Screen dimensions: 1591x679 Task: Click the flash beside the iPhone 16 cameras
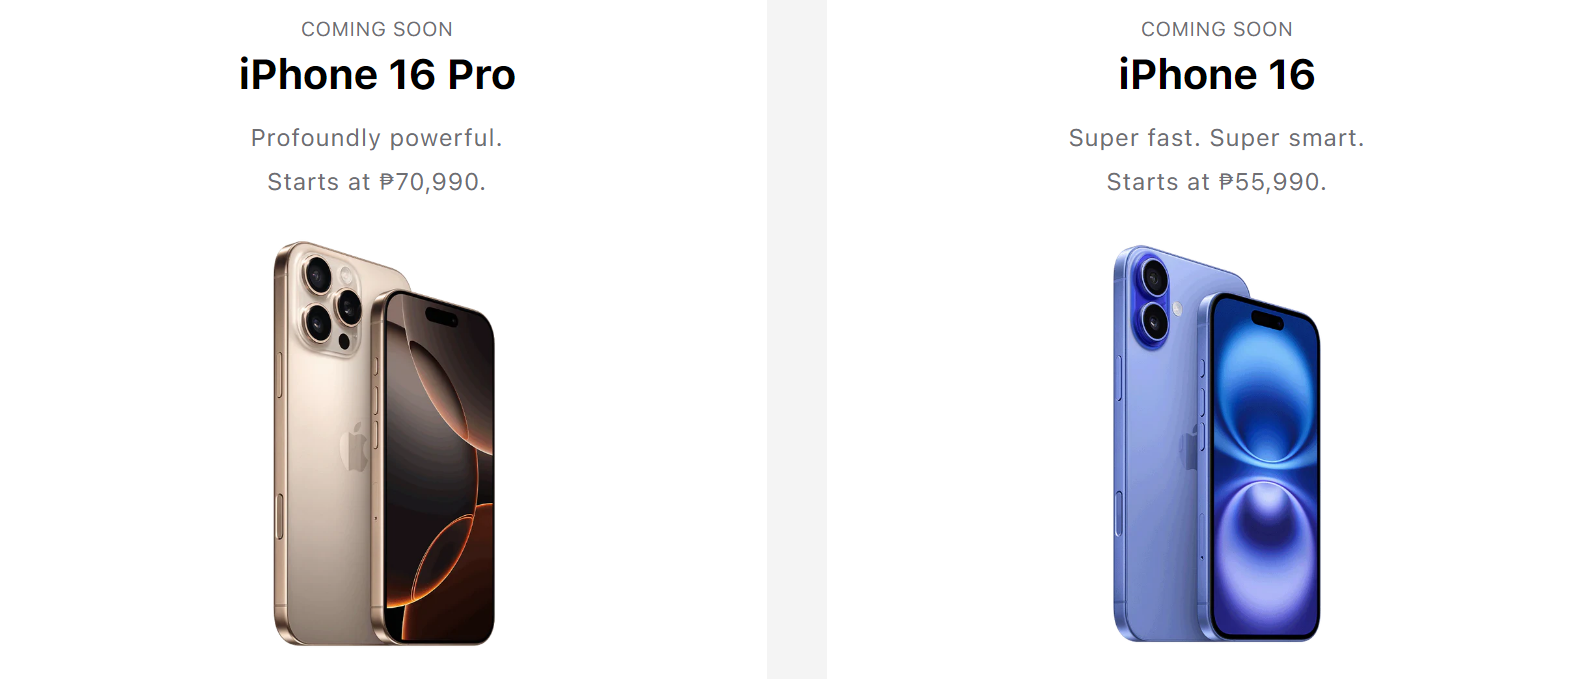1178,309
